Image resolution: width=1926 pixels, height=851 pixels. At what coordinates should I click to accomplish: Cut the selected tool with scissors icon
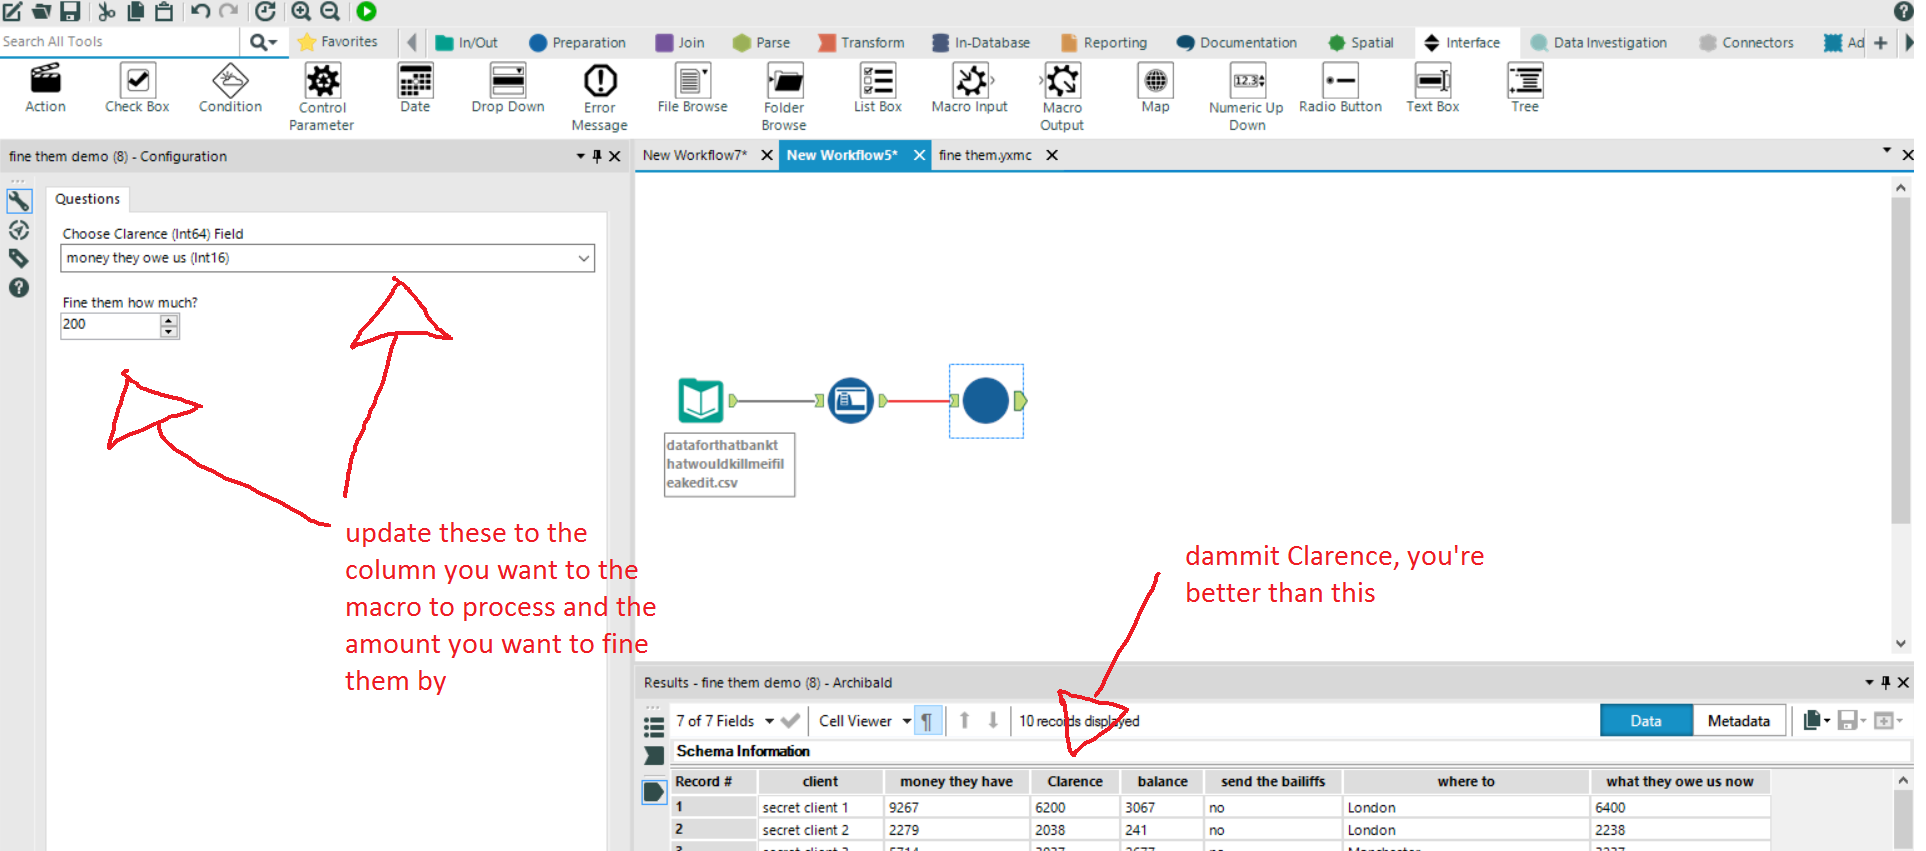pyautogui.click(x=107, y=12)
